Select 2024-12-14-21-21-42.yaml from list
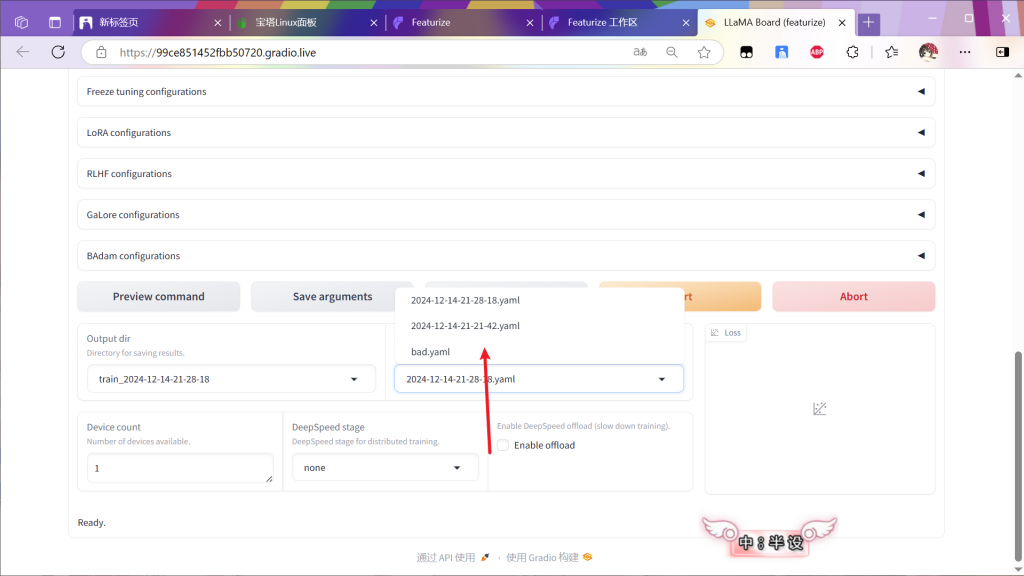The image size is (1024, 576). coord(539,326)
